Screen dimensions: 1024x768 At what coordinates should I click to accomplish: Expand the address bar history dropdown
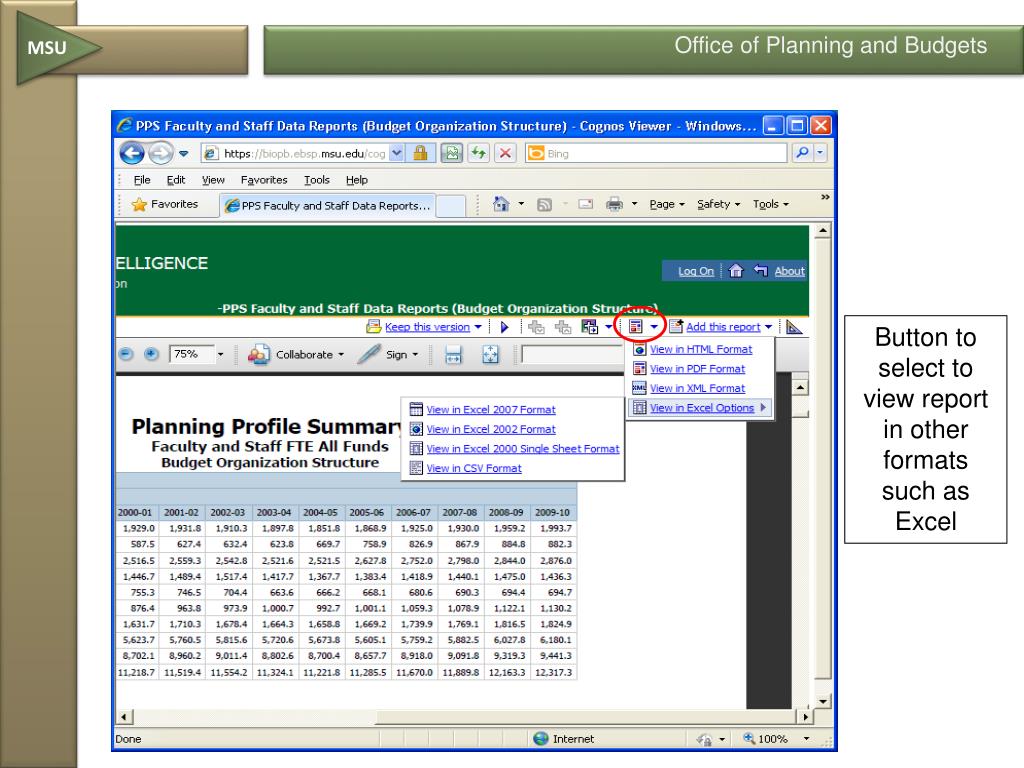[x=396, y=153]
